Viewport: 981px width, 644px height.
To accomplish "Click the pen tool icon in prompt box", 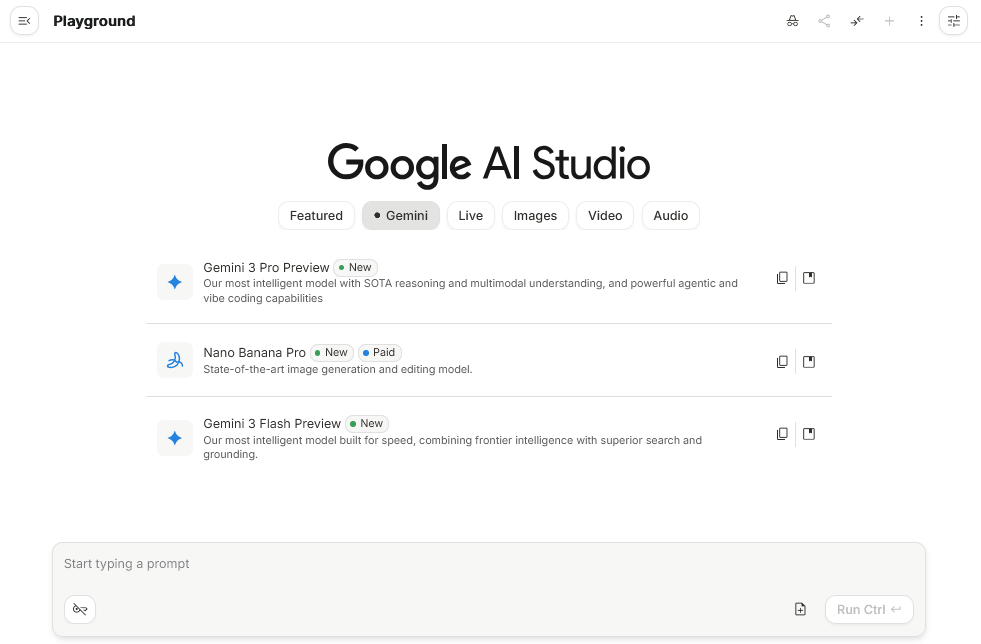I will tap(80, 609).
